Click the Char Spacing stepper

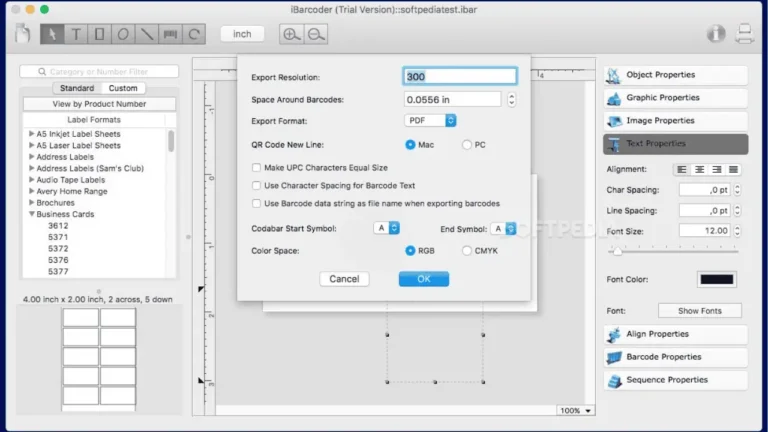[x=737, y=190]
